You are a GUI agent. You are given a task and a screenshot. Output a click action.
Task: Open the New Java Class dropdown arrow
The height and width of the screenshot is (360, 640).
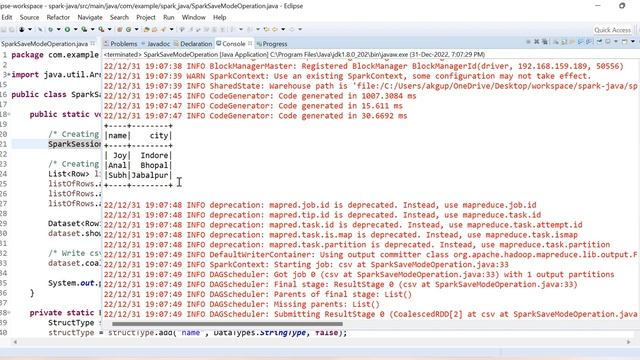click(x=136, y=29)
